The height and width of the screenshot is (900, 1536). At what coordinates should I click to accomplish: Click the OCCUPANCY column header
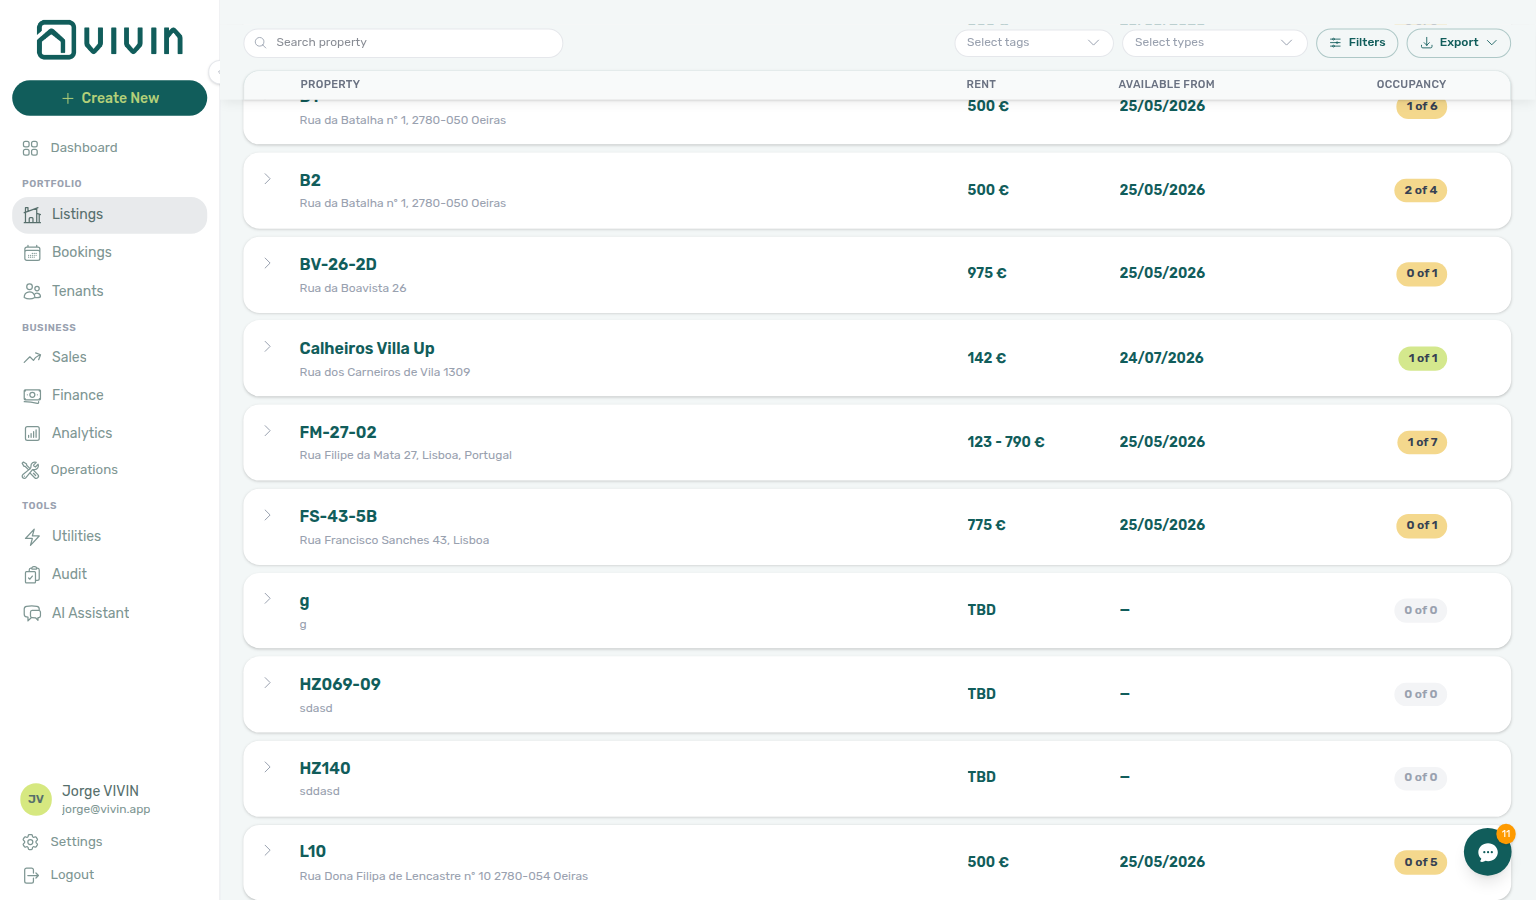1411,85
